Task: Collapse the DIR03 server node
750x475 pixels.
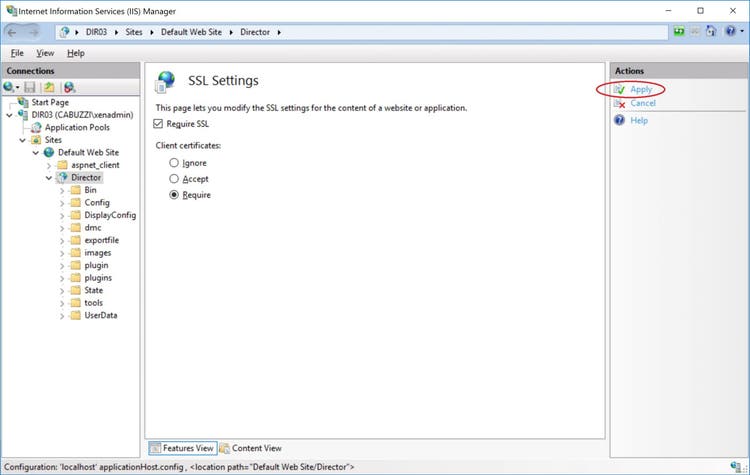Action: tap(10, 115)
